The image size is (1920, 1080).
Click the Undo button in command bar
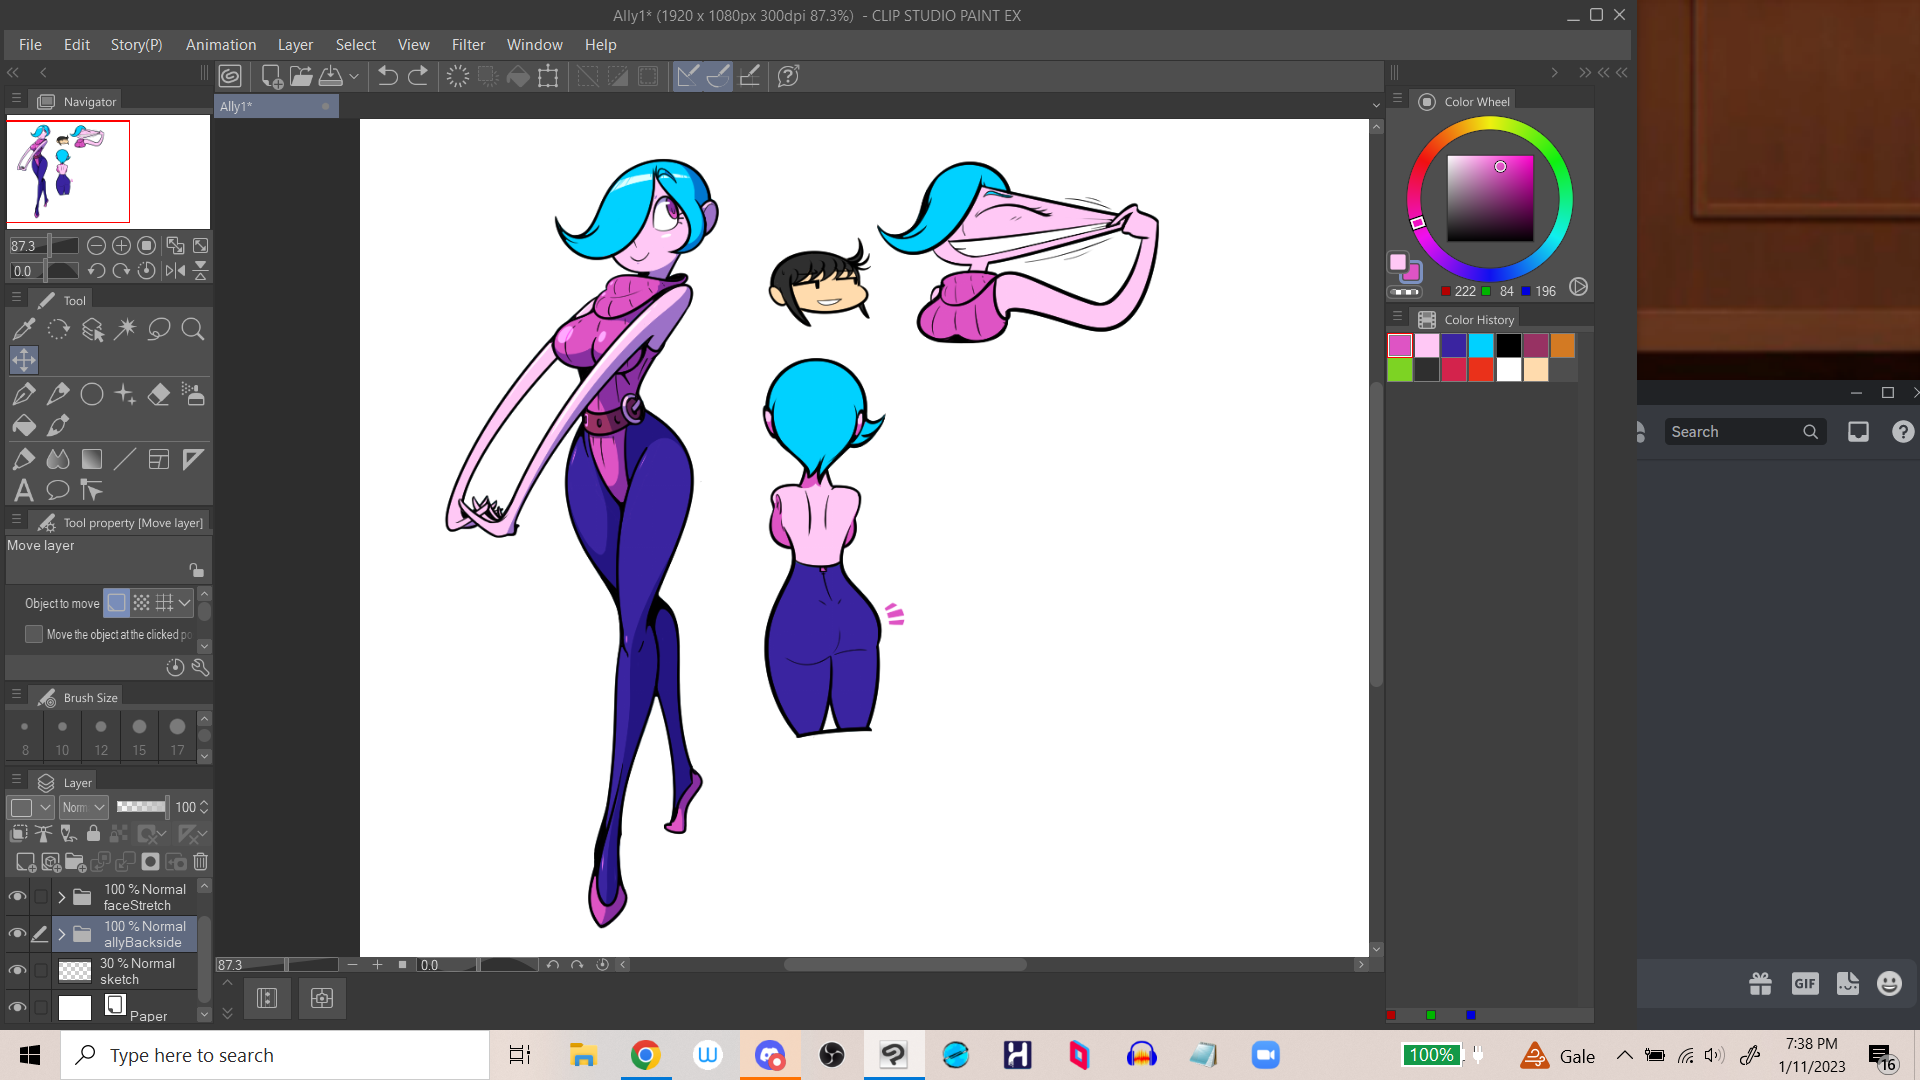[387, 76]
